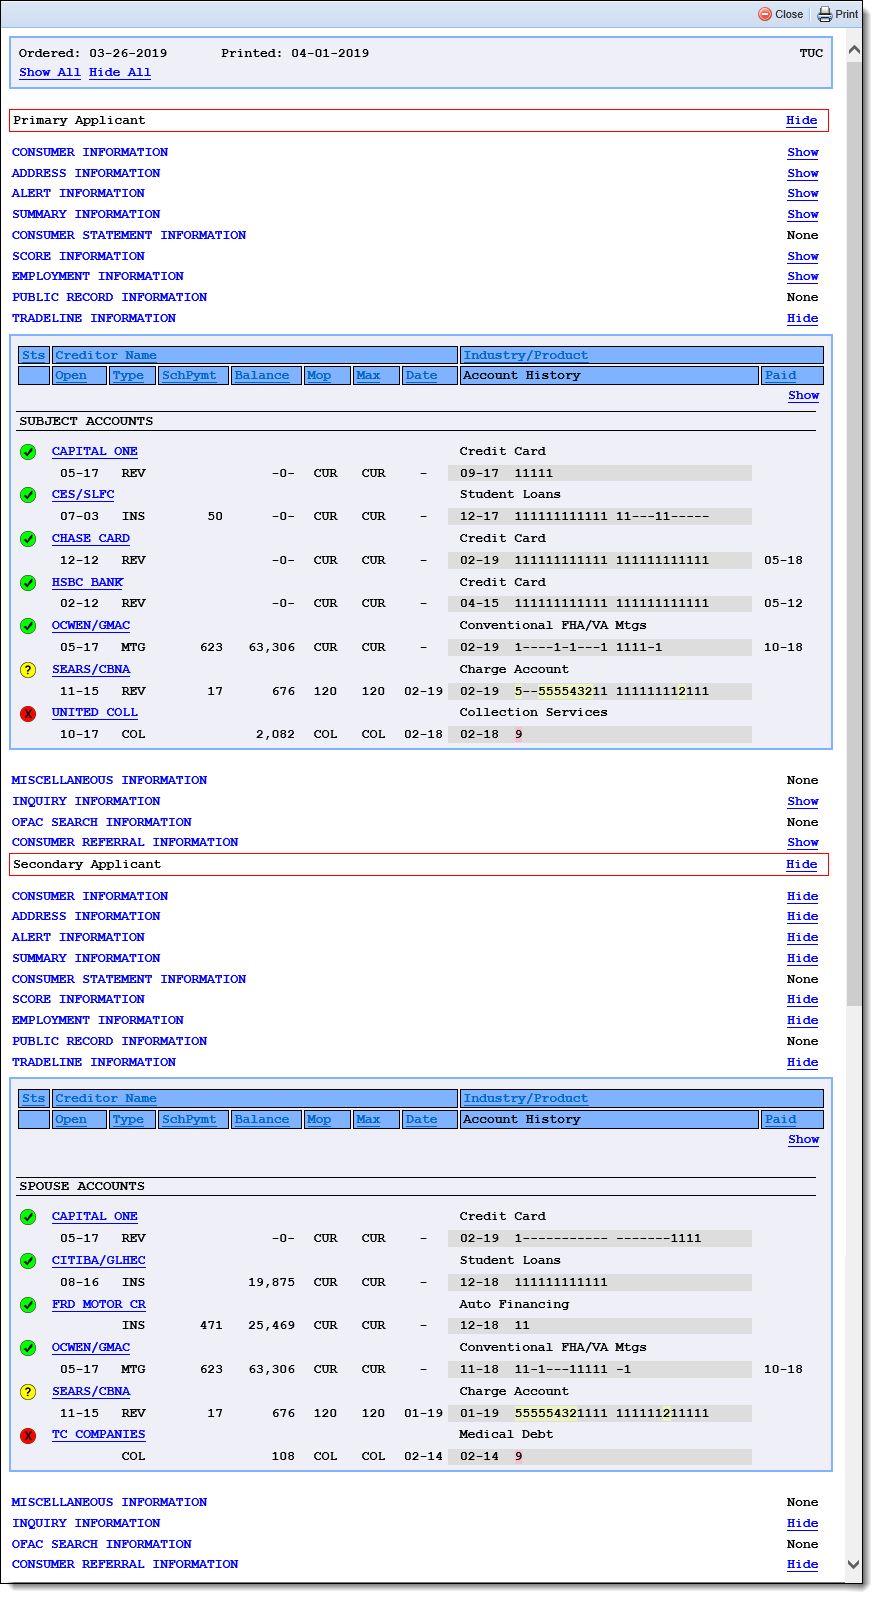Viewport: 878px width, 1599px height.
Task: Show primary SCORE INFORMATION section
Action: pyautogui.click(x=803, y=256)
